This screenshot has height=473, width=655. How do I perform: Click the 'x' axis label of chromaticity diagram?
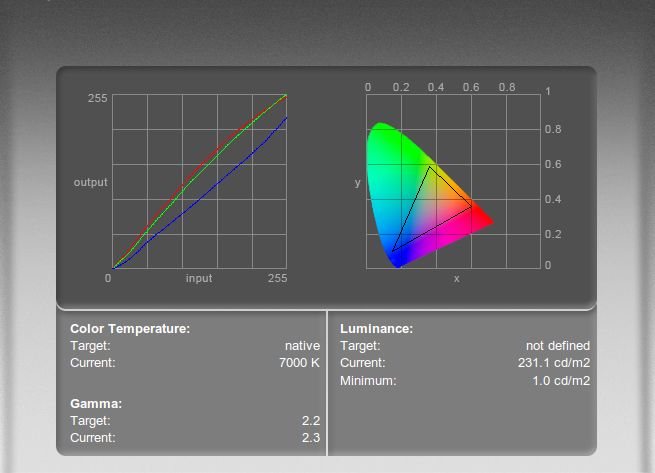457,279
